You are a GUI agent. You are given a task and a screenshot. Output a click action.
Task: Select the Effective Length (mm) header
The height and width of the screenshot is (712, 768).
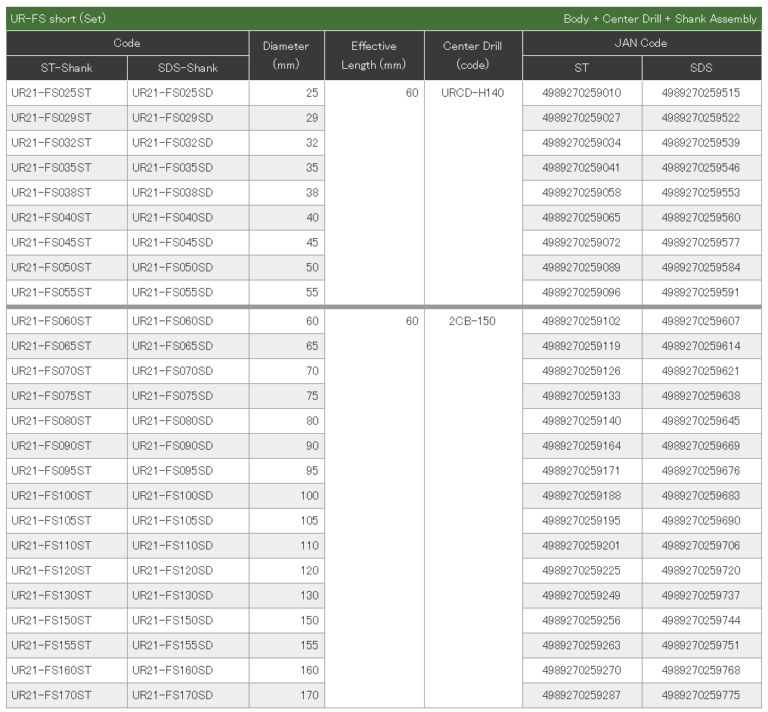(374, 56)
